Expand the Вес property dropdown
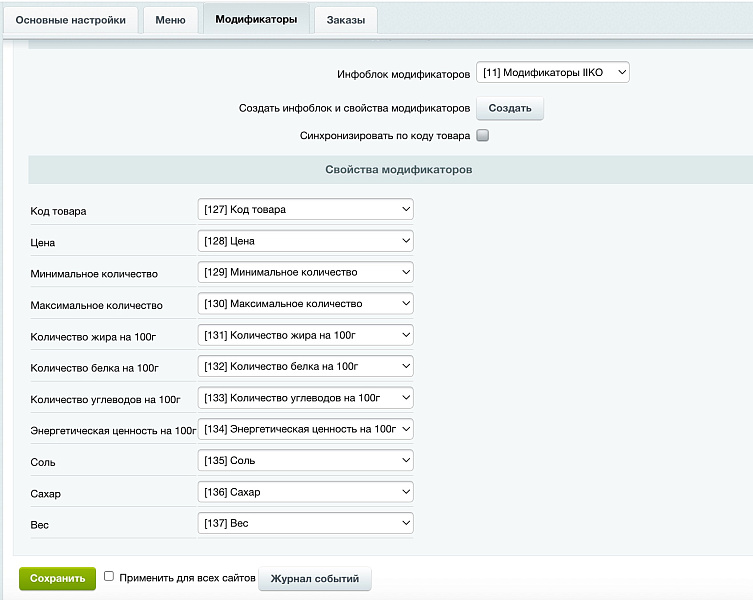 [306, 523]
